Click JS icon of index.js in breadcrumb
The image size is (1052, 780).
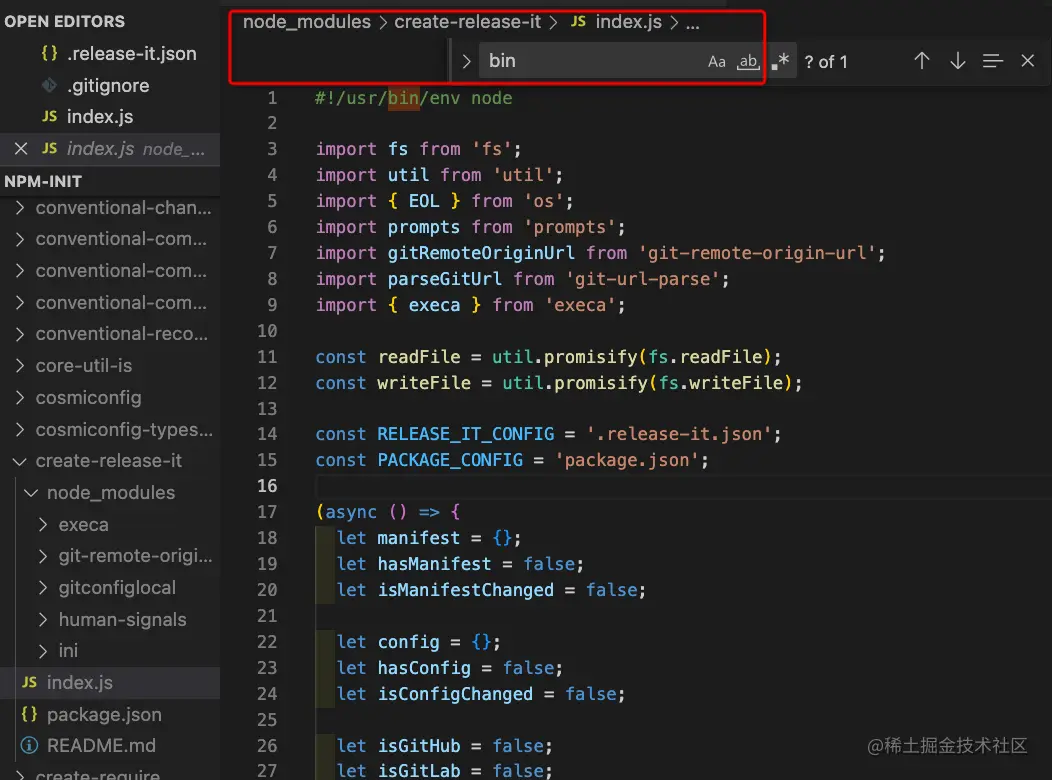578,22
